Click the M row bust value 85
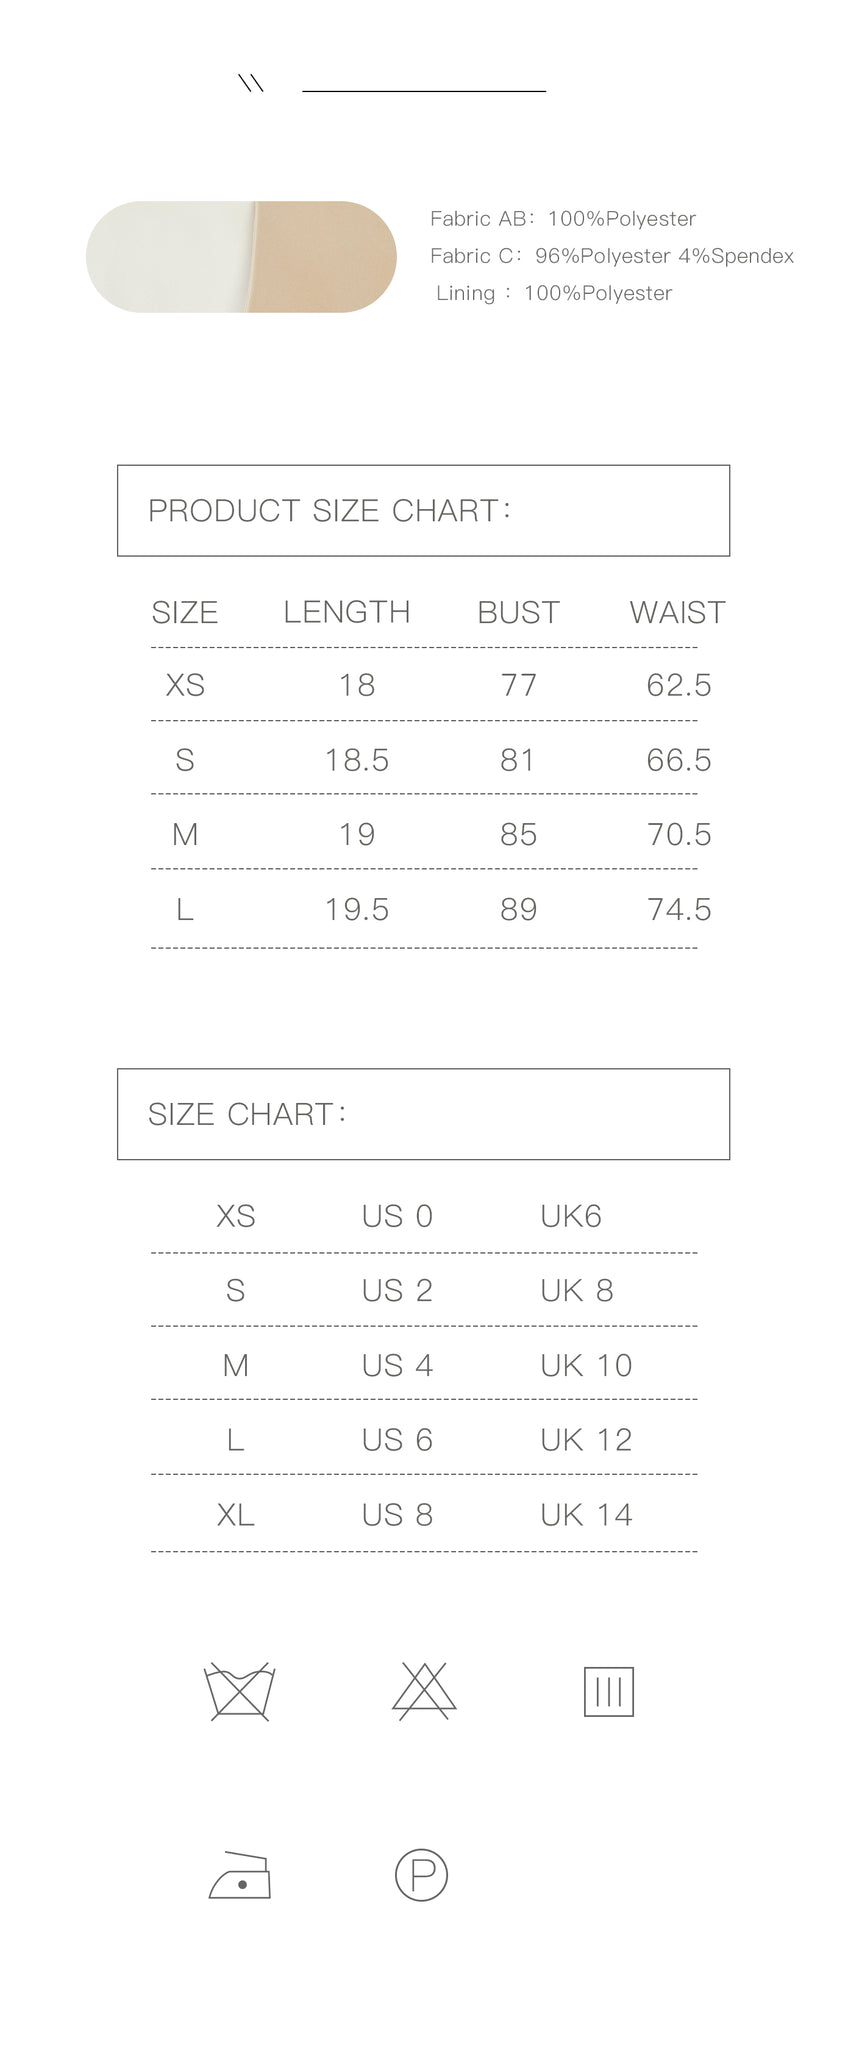The width and height of the screenshot is (848, 2048). pos(518,834)
